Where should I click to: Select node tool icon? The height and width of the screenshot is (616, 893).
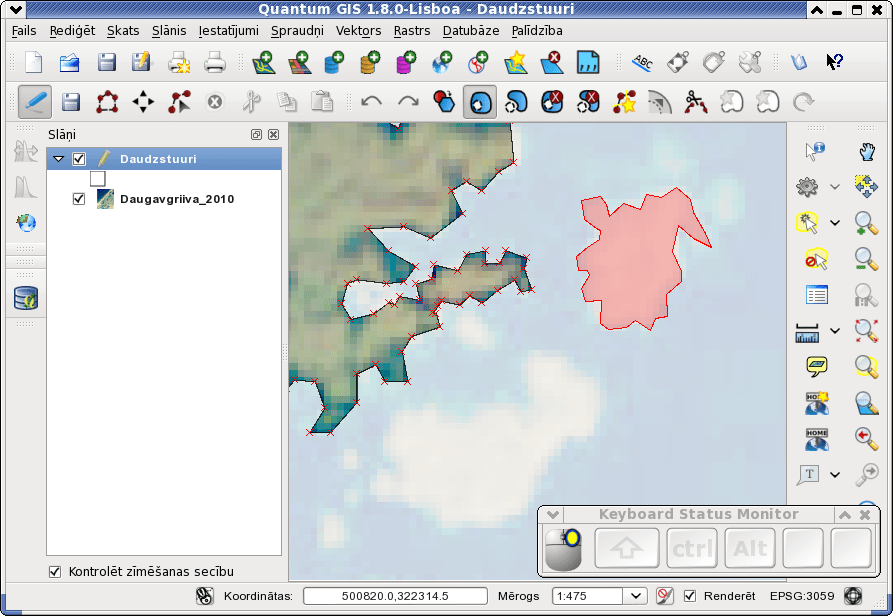pos(179,102)
